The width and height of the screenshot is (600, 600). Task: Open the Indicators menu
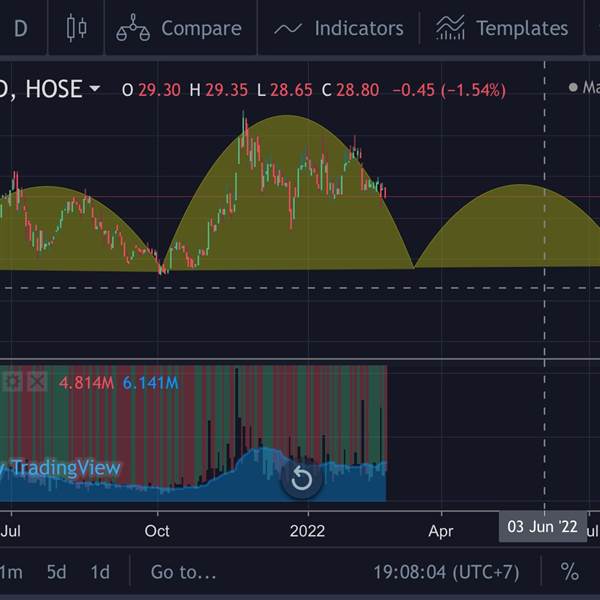339,28
